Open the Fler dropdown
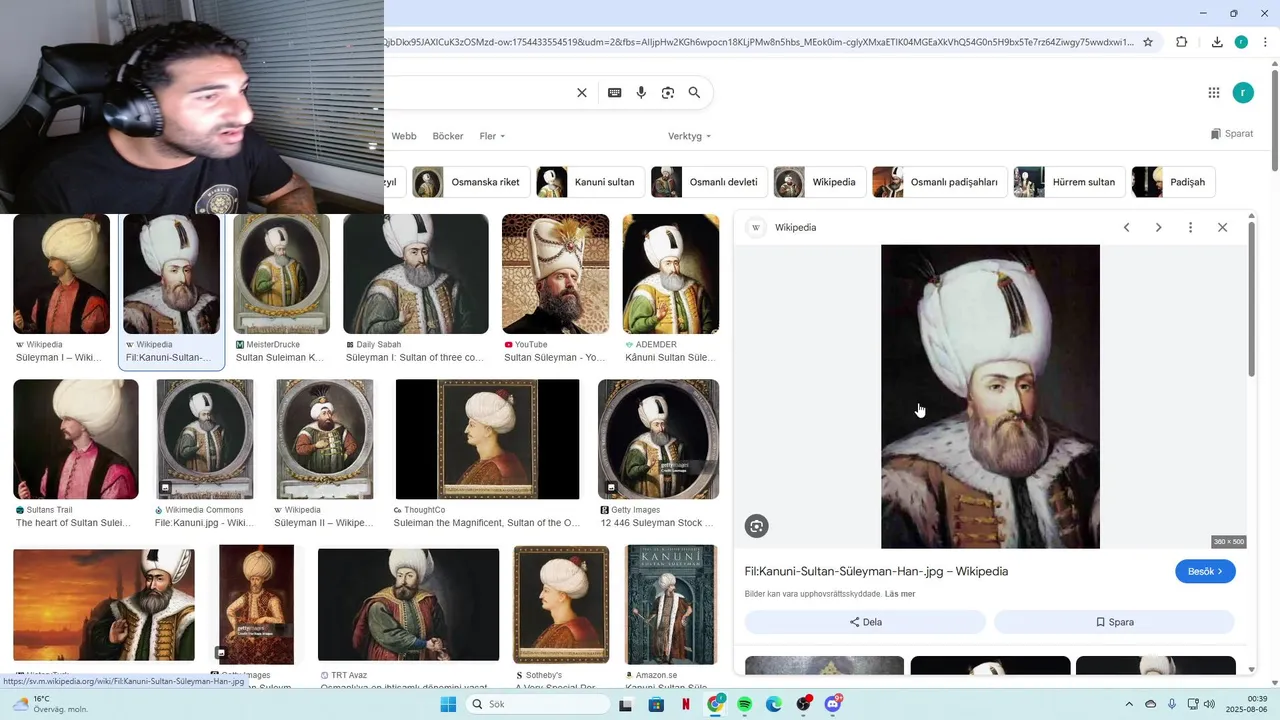Image resolution: width=1280 pixels, height=720 pixels. [x=492, y=136]
